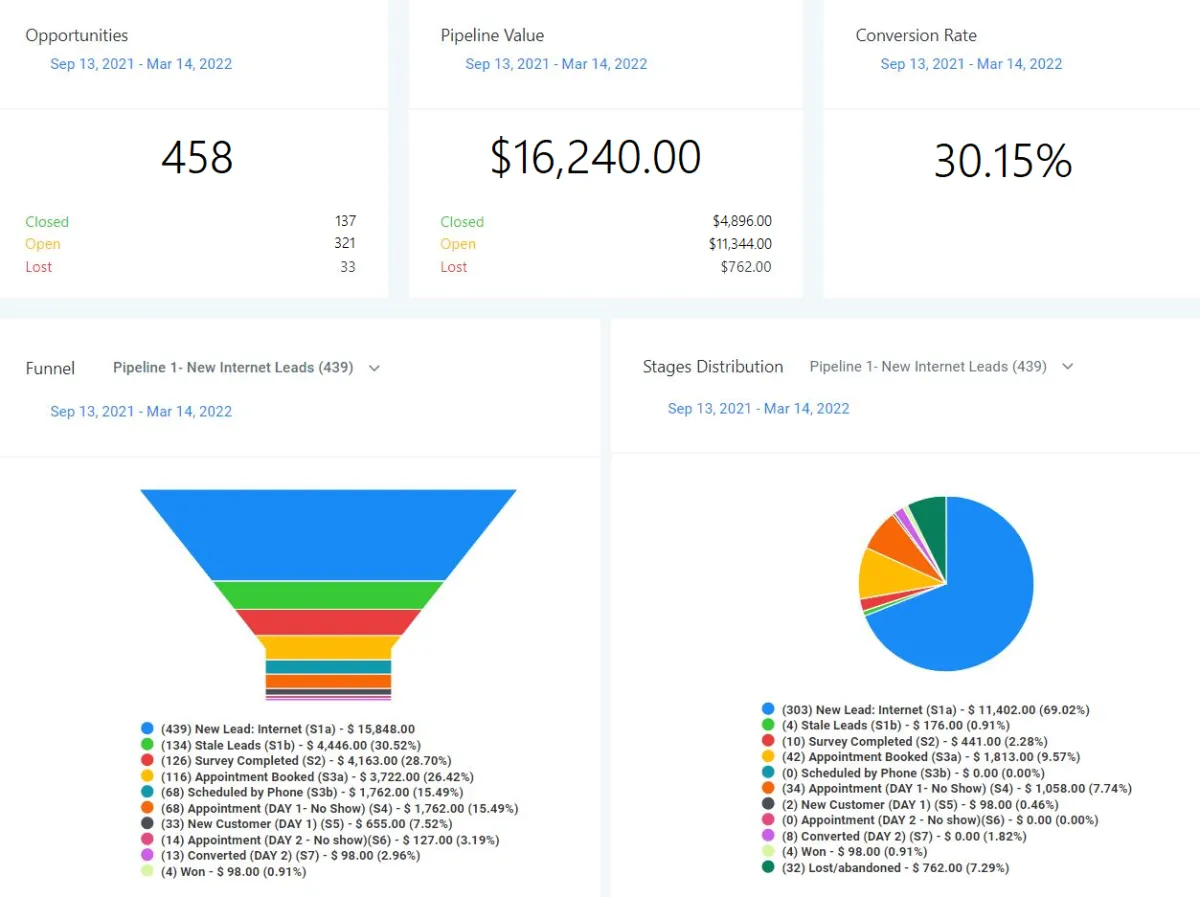Toggle orange swatch for (34) Appointment DAY 1

[x=768, y=788]
